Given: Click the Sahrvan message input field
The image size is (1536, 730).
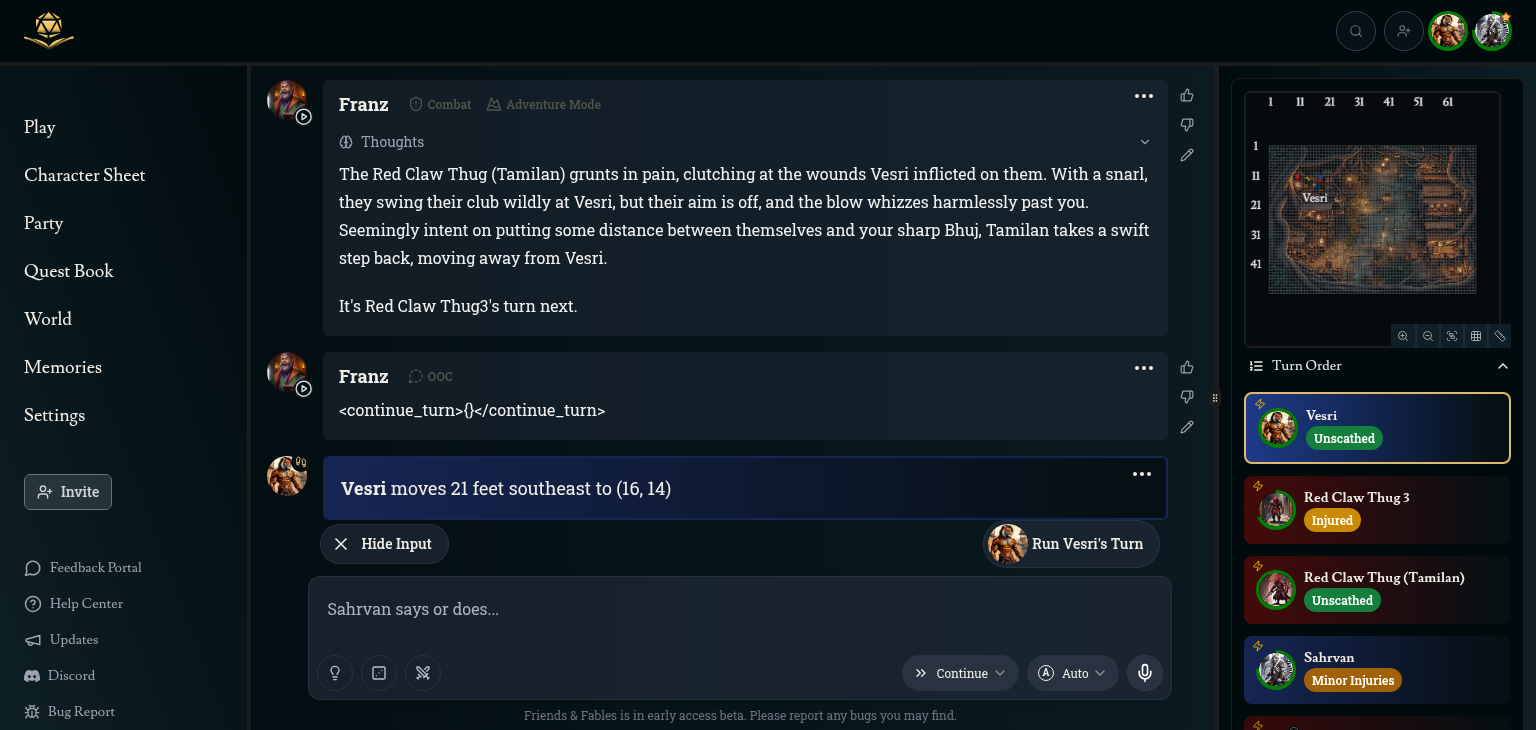Looking at the screenshot, I should click(738, 609).
